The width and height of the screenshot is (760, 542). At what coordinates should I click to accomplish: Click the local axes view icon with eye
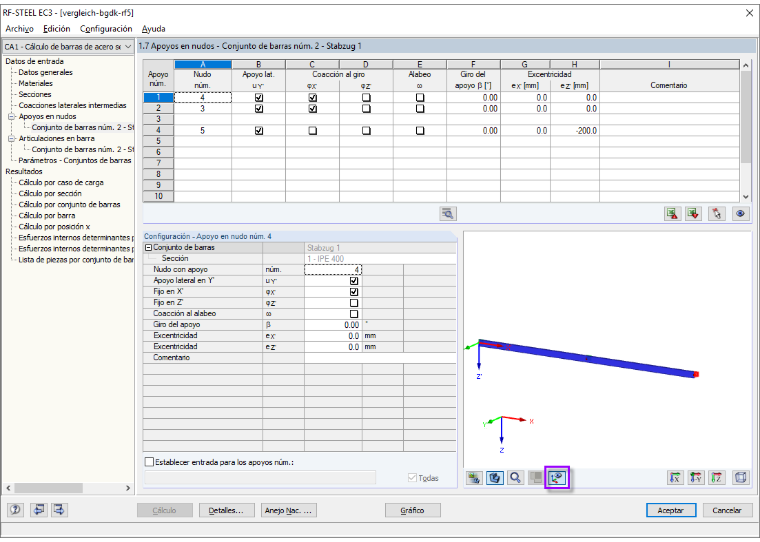pyautogui.click(x=557, y=478)
